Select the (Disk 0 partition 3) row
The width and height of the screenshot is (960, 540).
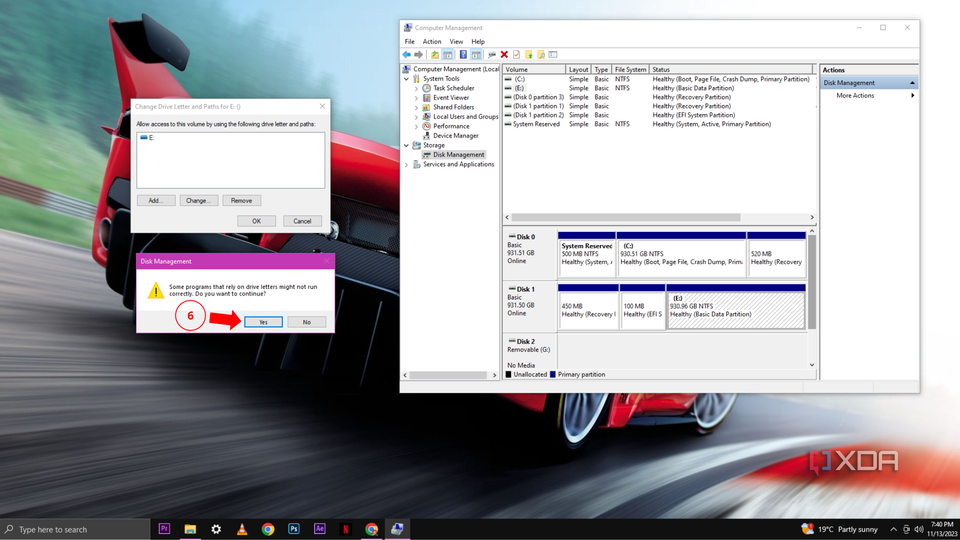point(659,97)
